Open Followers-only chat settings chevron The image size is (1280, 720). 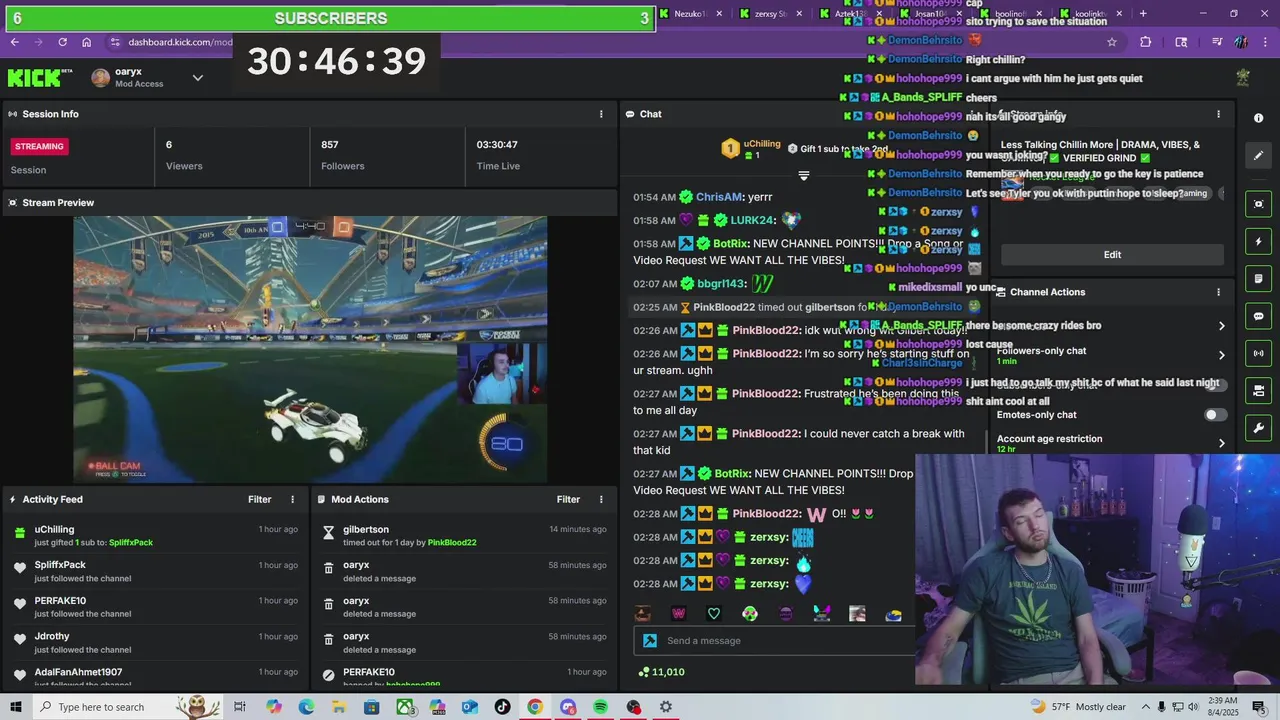1221,355
